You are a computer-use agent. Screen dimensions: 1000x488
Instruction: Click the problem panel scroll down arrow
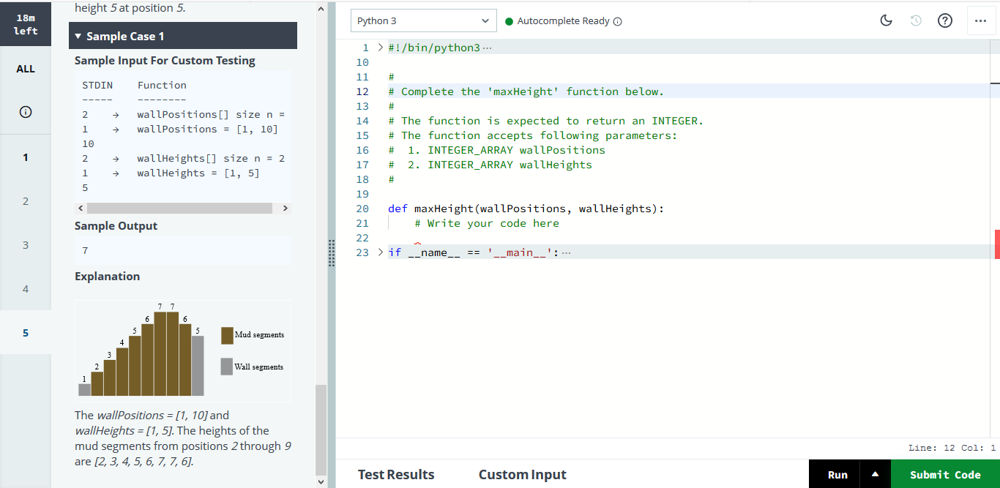[321, 482]
